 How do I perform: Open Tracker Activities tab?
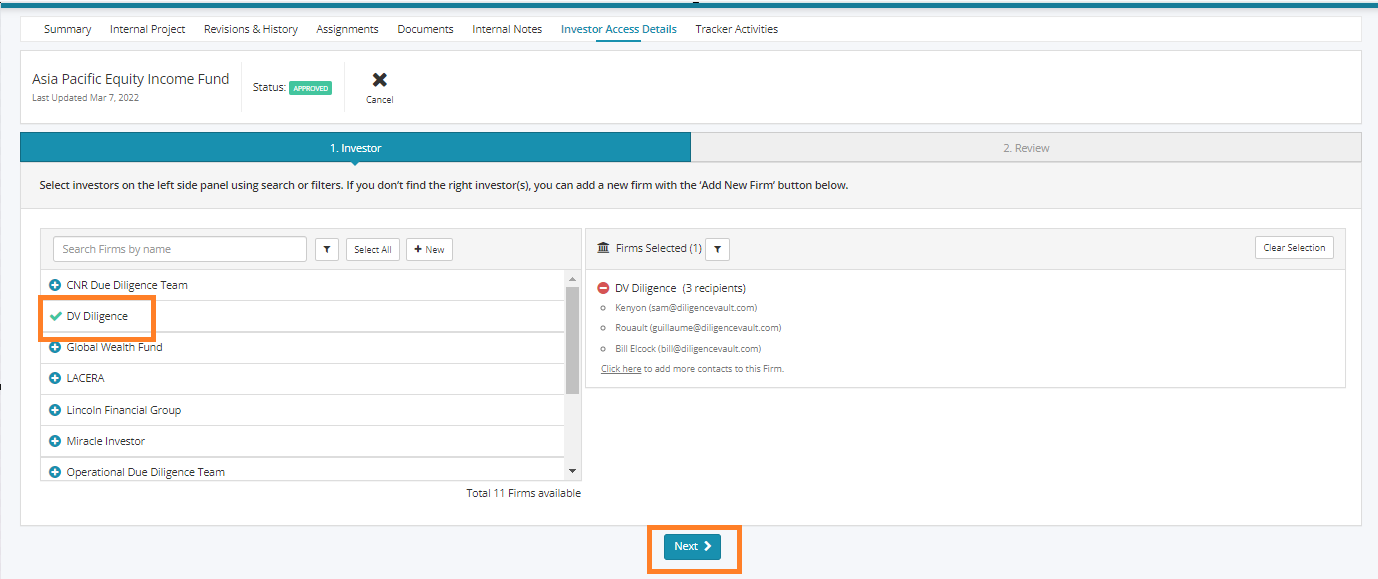[737, 29]
